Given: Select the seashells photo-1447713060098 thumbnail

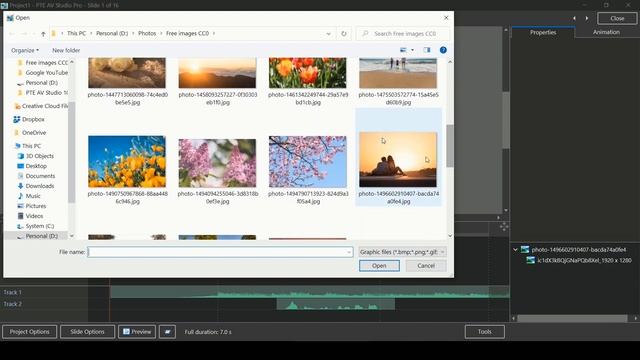Looking at the screenshot, I should tap(127, 73).
